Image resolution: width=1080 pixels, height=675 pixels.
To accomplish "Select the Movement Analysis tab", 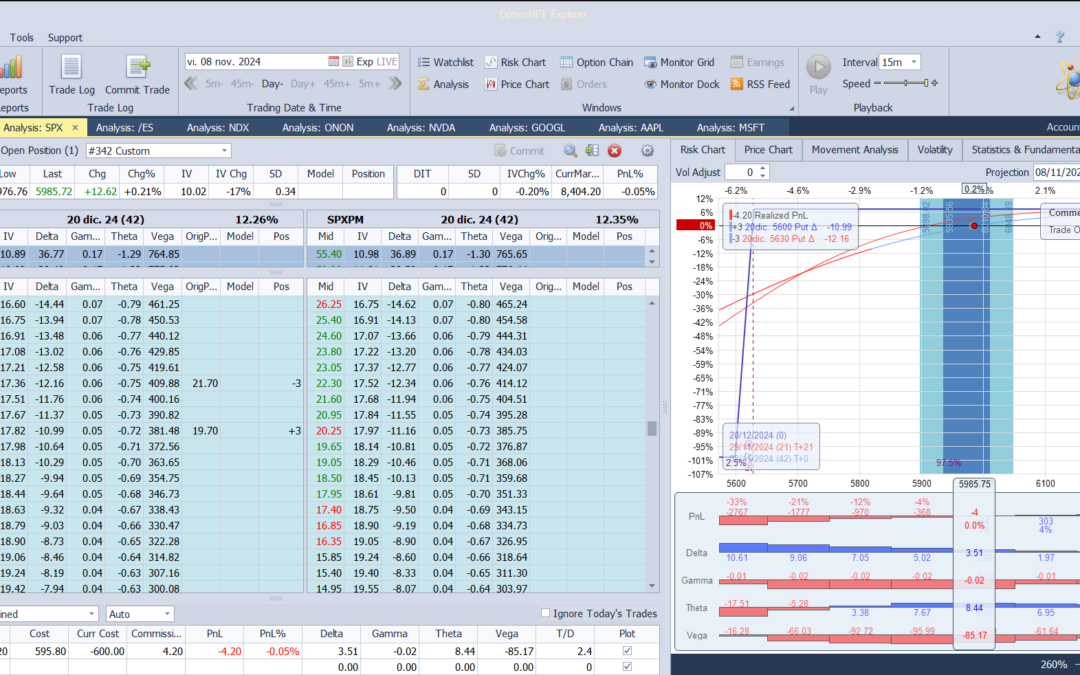I will point(854,150).
